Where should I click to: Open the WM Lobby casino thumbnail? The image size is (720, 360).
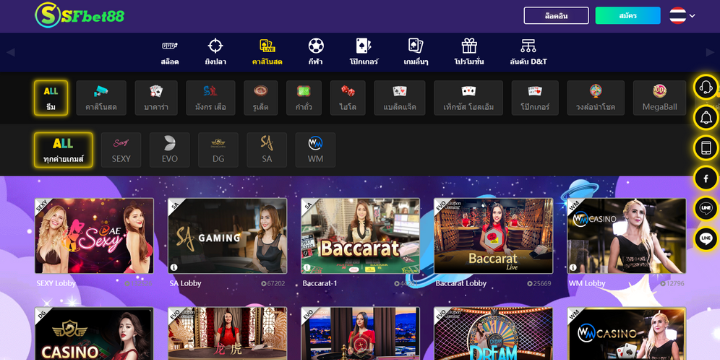[627, 236]
